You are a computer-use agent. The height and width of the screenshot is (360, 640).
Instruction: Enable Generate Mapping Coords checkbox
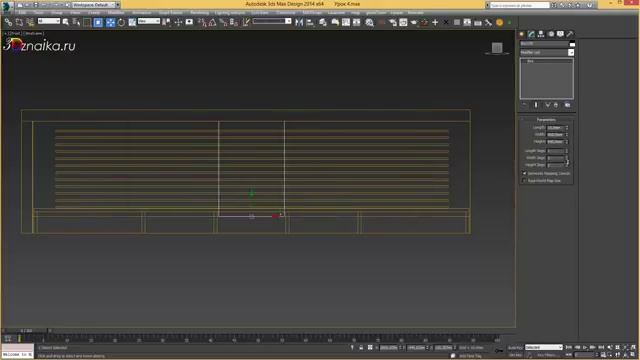524,173
